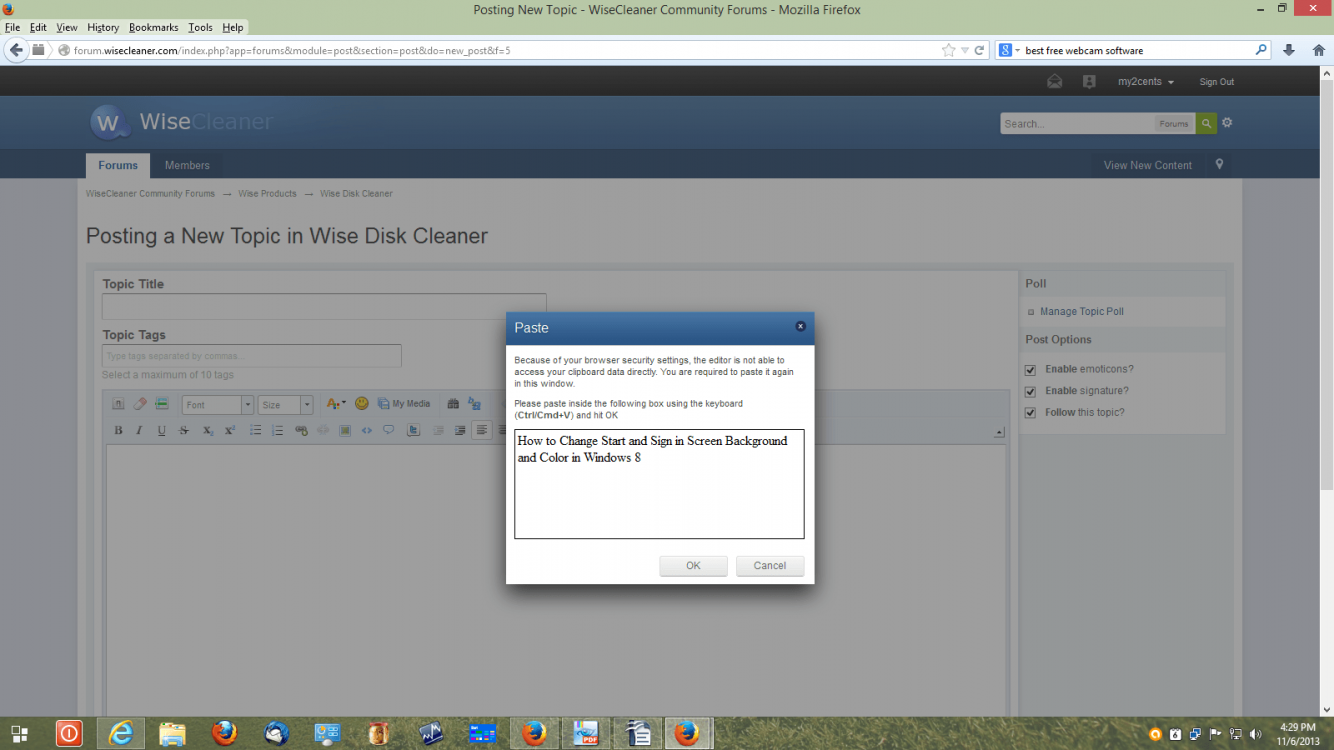Insert a numbered list
1334x750 pixels.
coord(277,430)
